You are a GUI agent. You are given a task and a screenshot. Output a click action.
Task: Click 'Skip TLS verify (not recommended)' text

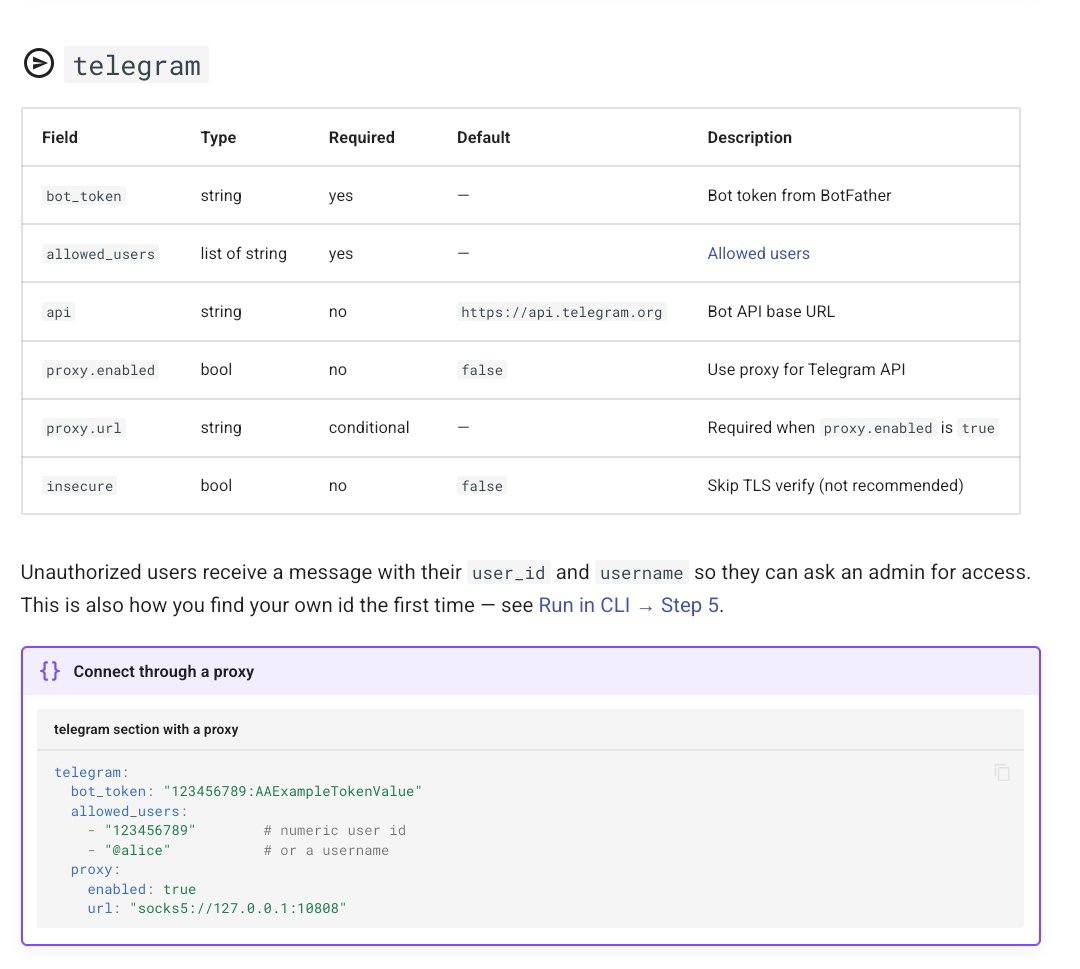[835, 486]
